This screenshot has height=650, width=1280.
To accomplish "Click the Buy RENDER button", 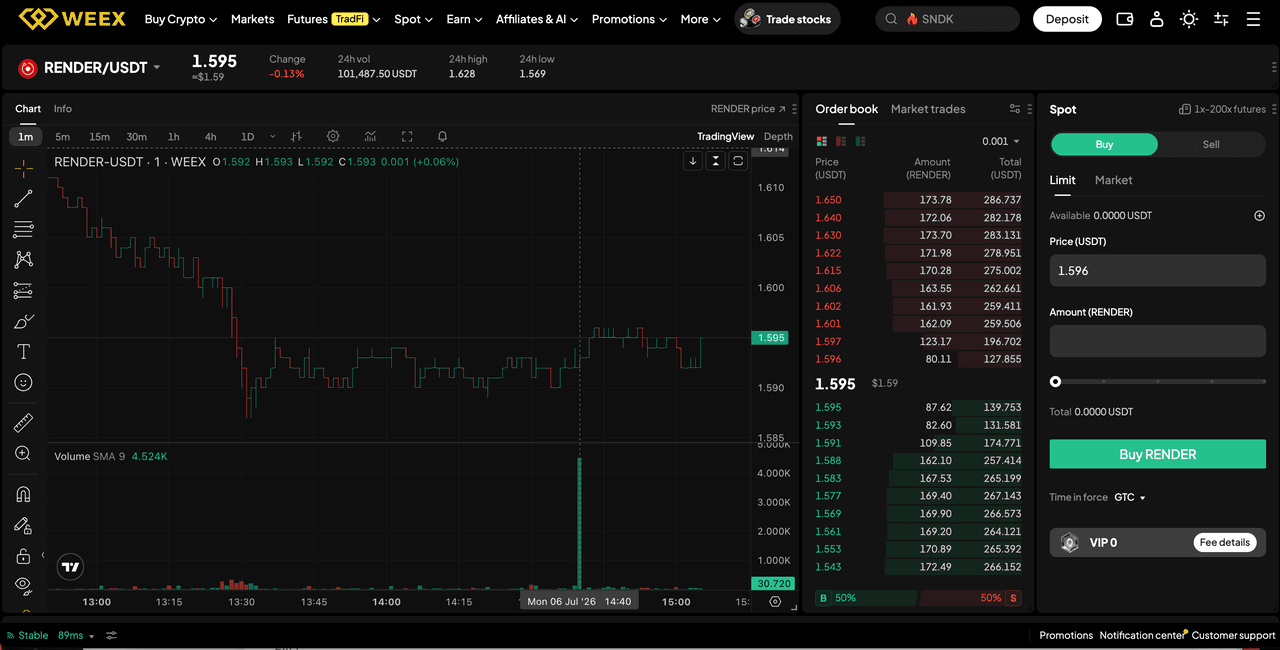I will 1157,454.
